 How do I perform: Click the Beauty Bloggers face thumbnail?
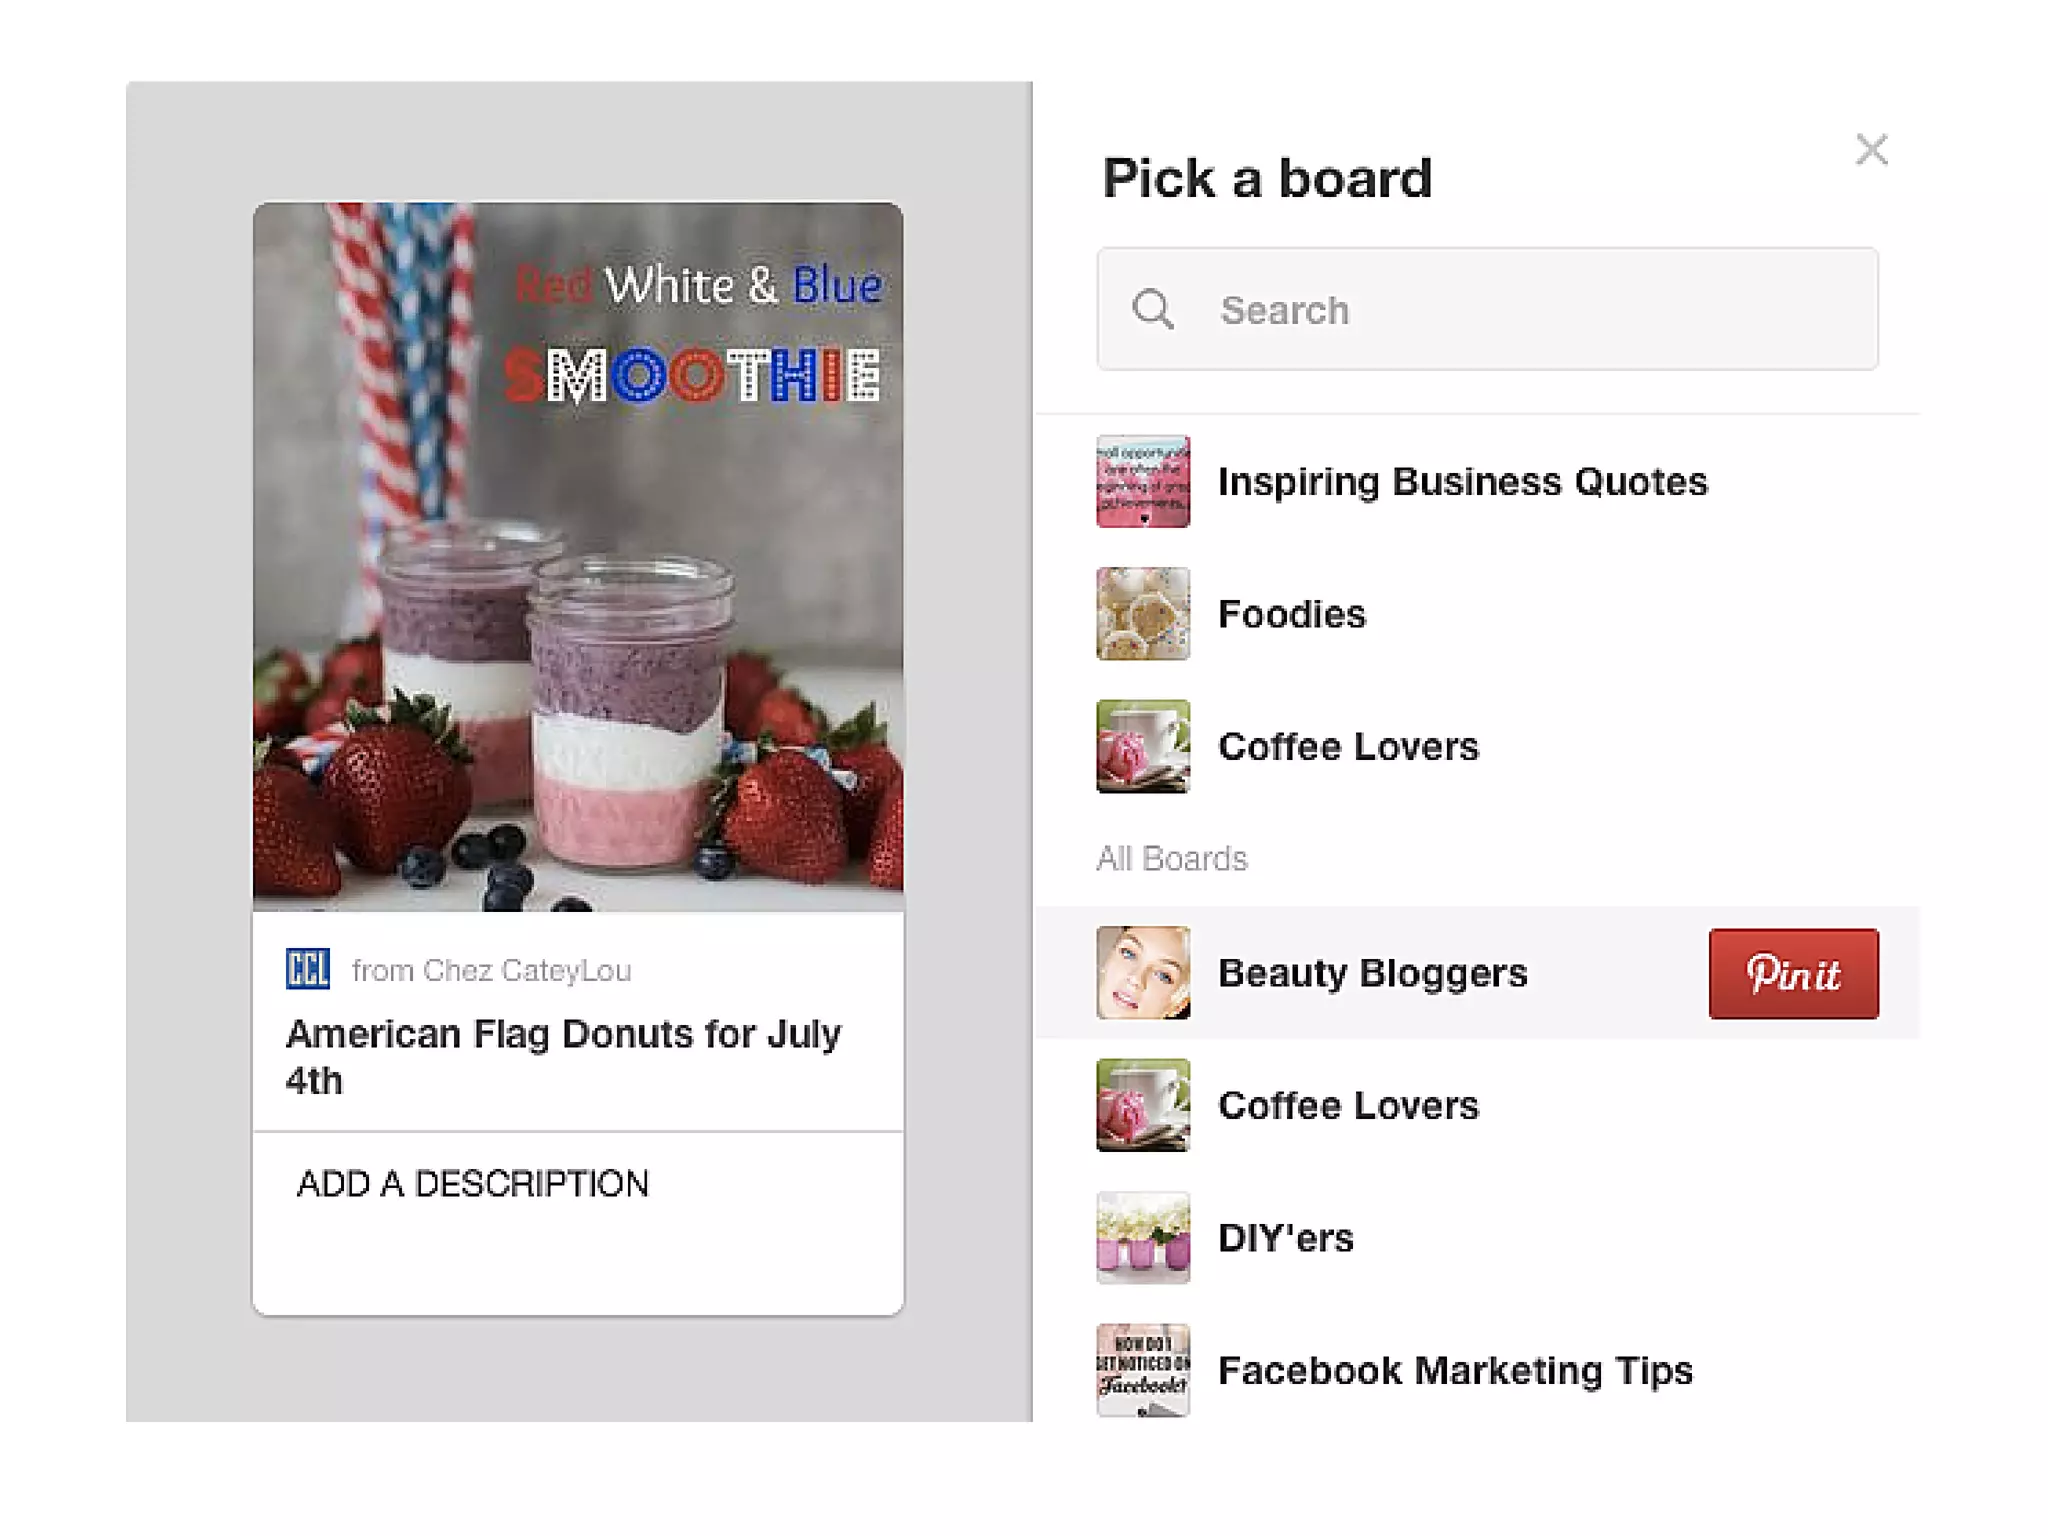point(1143,973)
